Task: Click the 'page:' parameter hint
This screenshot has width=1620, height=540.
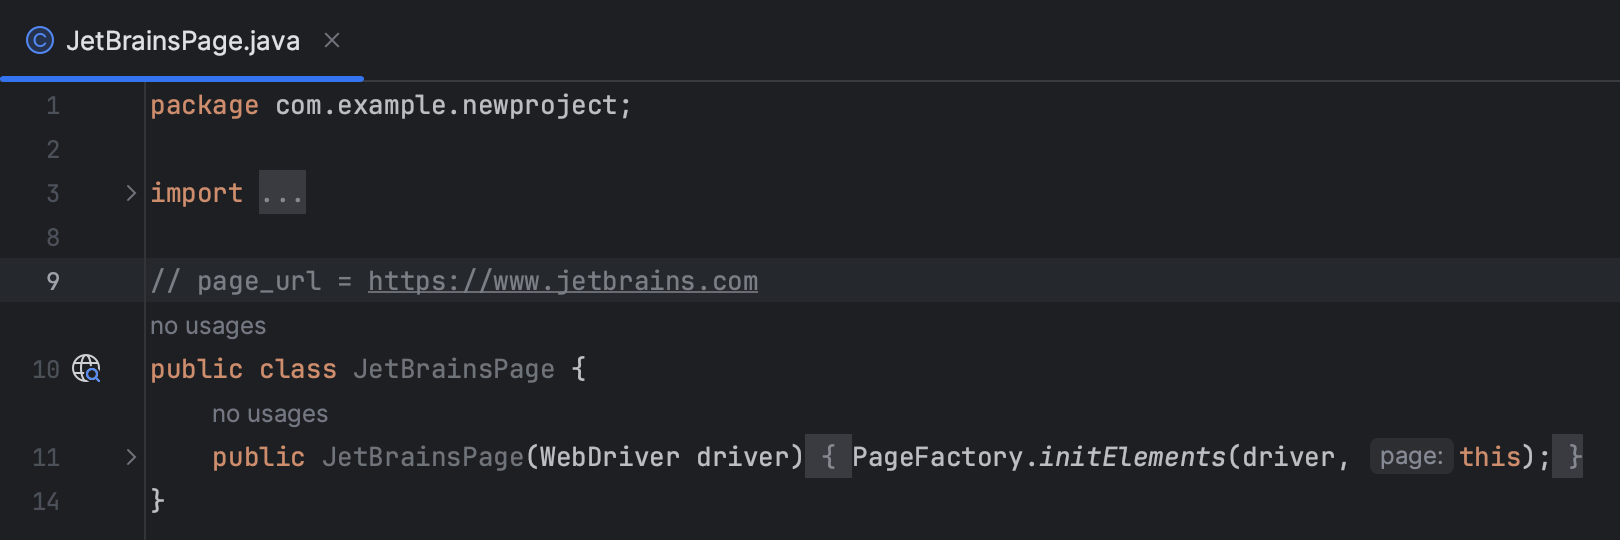Action: point(1411,457)
